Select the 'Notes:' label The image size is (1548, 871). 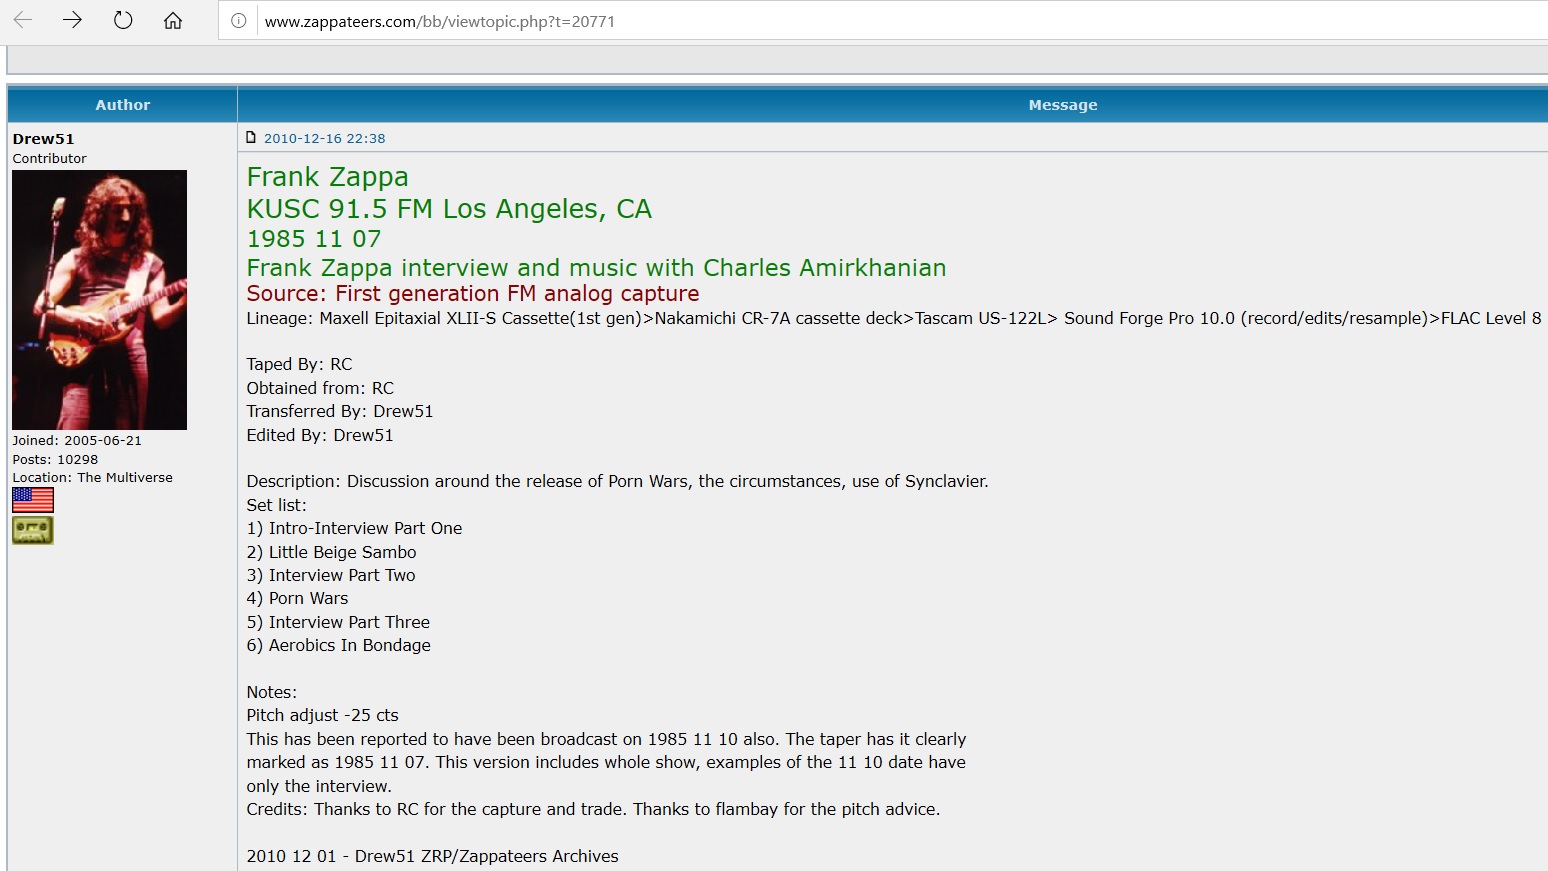tap(272, 692)
